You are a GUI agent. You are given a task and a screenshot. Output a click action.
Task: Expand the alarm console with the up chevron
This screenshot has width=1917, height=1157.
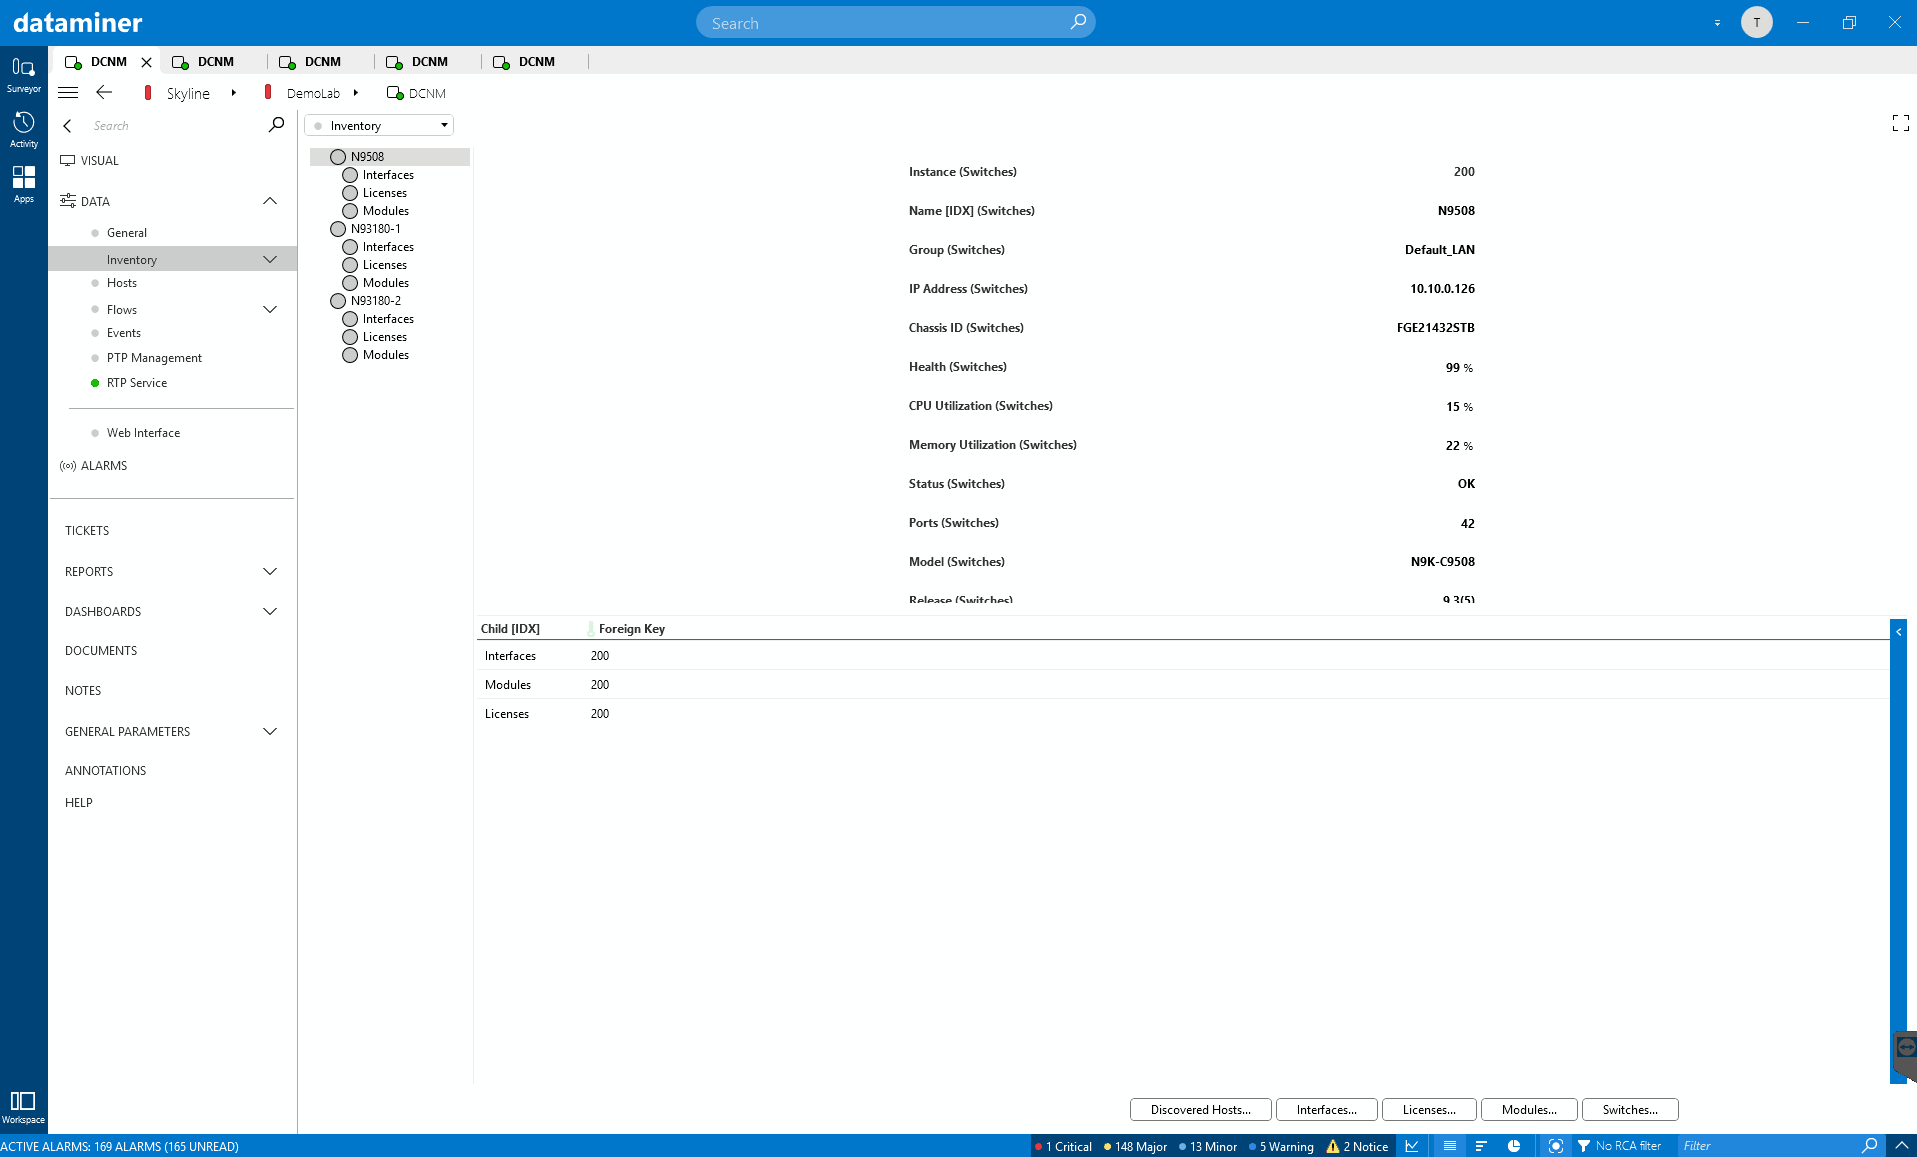[x=1901, y=1146]
